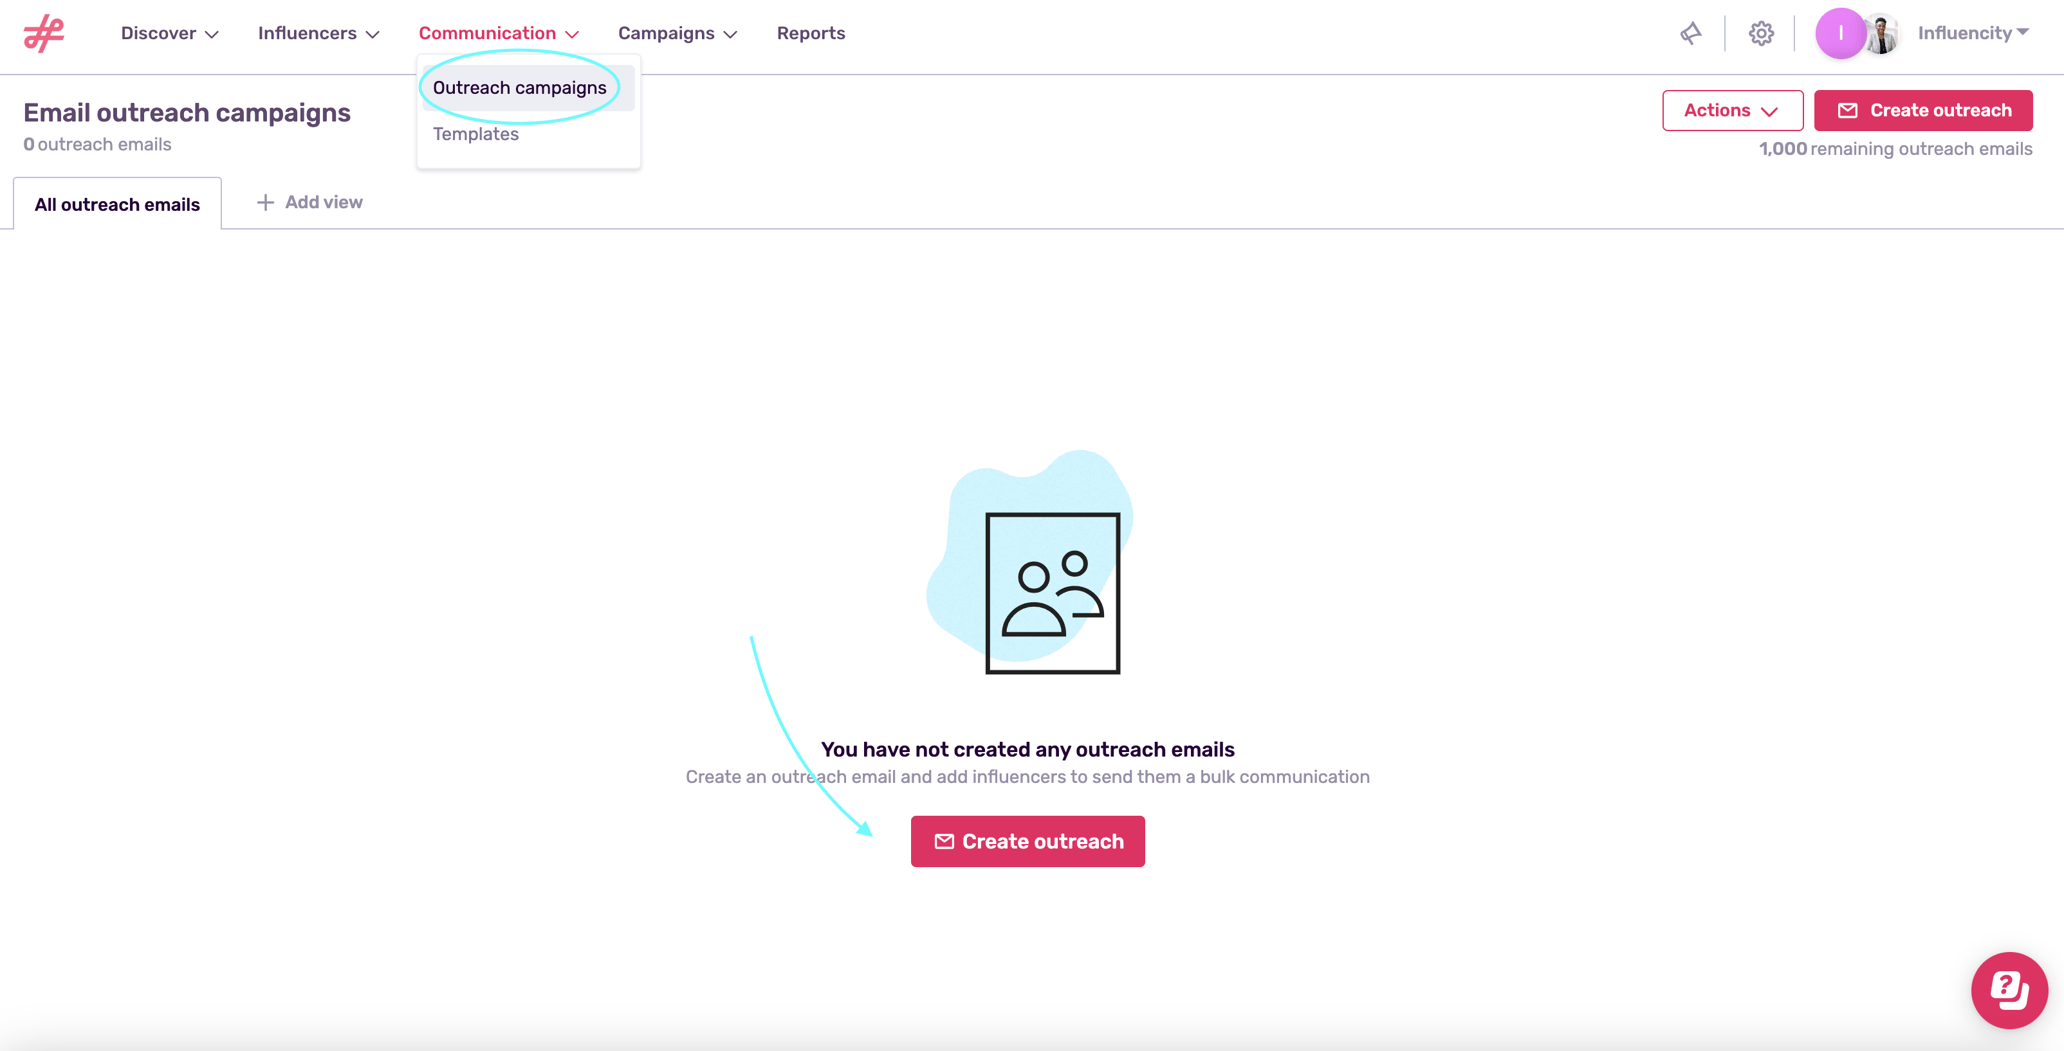
Task: Click the Create outreach button in center
Action: pos(1027,841)
